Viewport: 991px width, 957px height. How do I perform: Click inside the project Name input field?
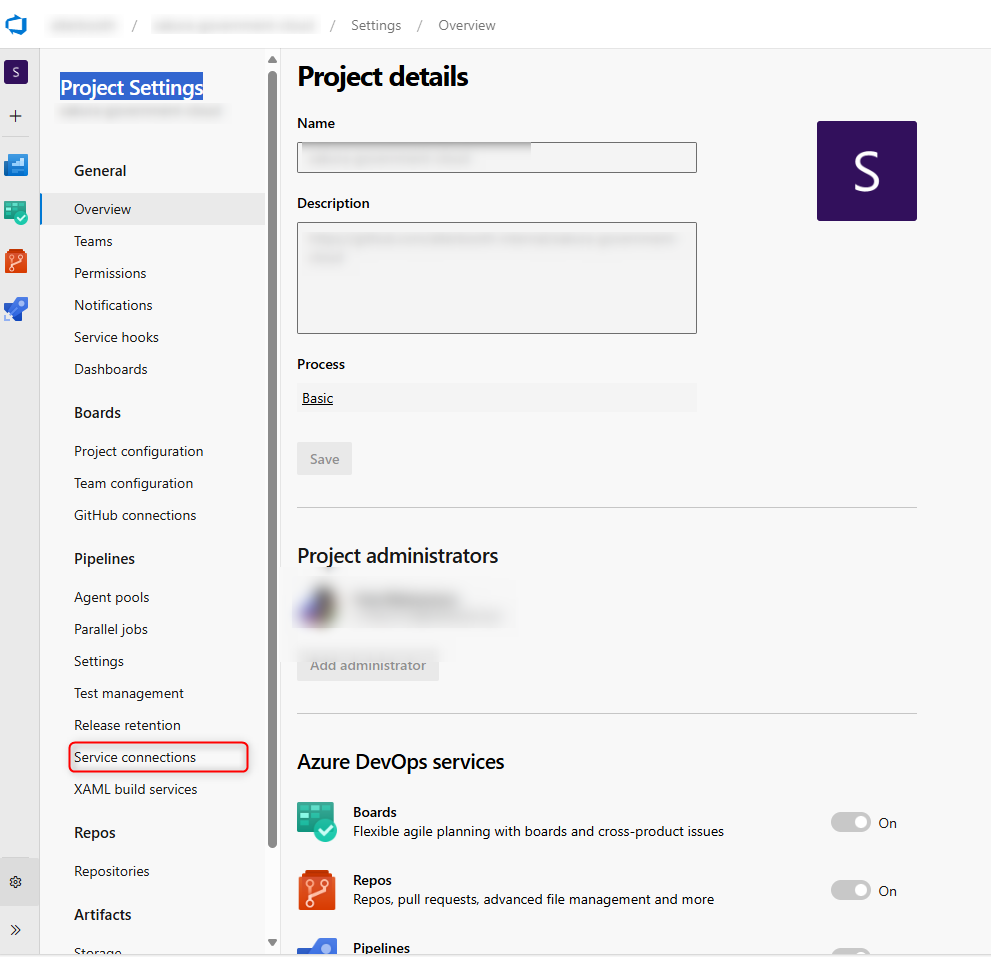(x=496, y=157)
